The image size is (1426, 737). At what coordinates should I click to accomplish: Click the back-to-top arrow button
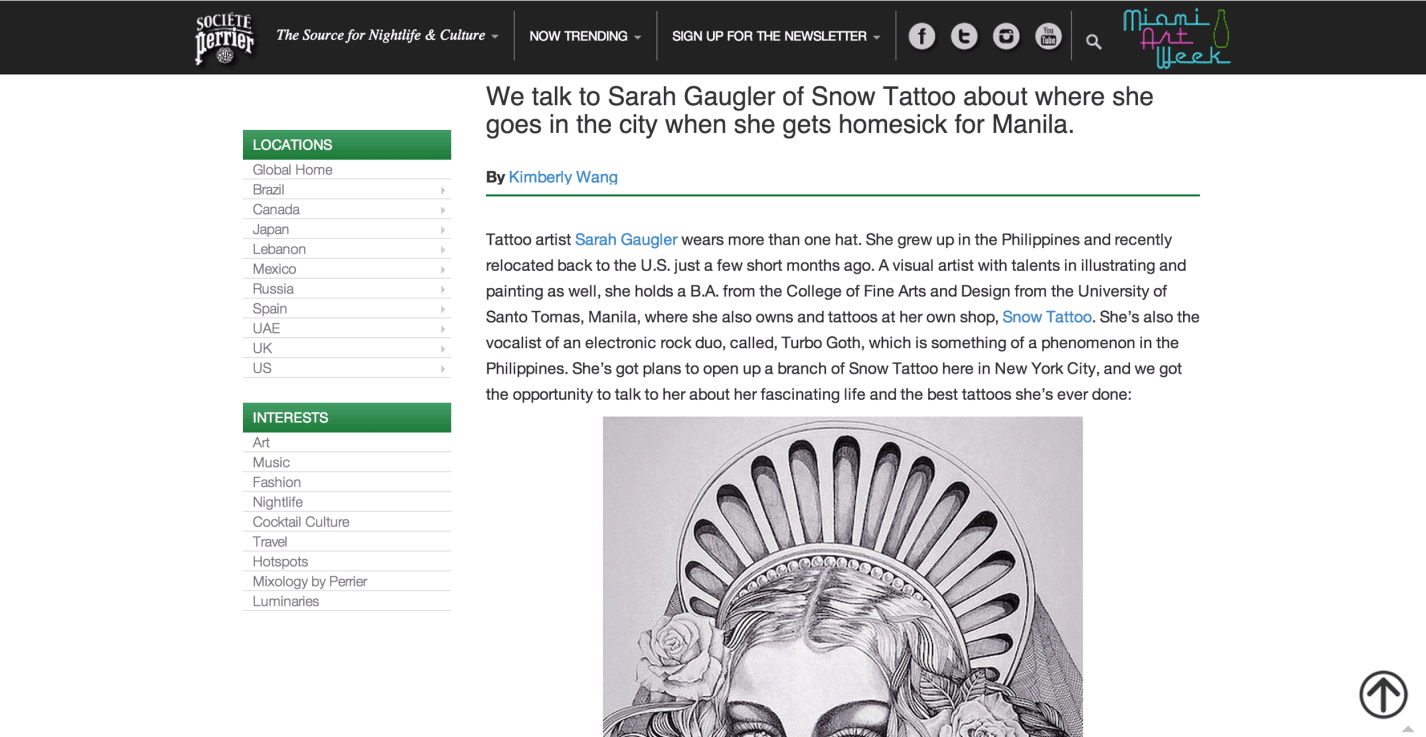click(1383, 693)
